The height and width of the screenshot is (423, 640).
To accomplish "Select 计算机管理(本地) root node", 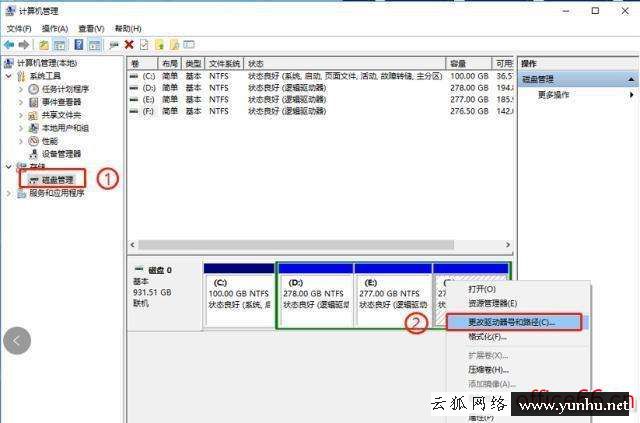I will coord(47,63).
